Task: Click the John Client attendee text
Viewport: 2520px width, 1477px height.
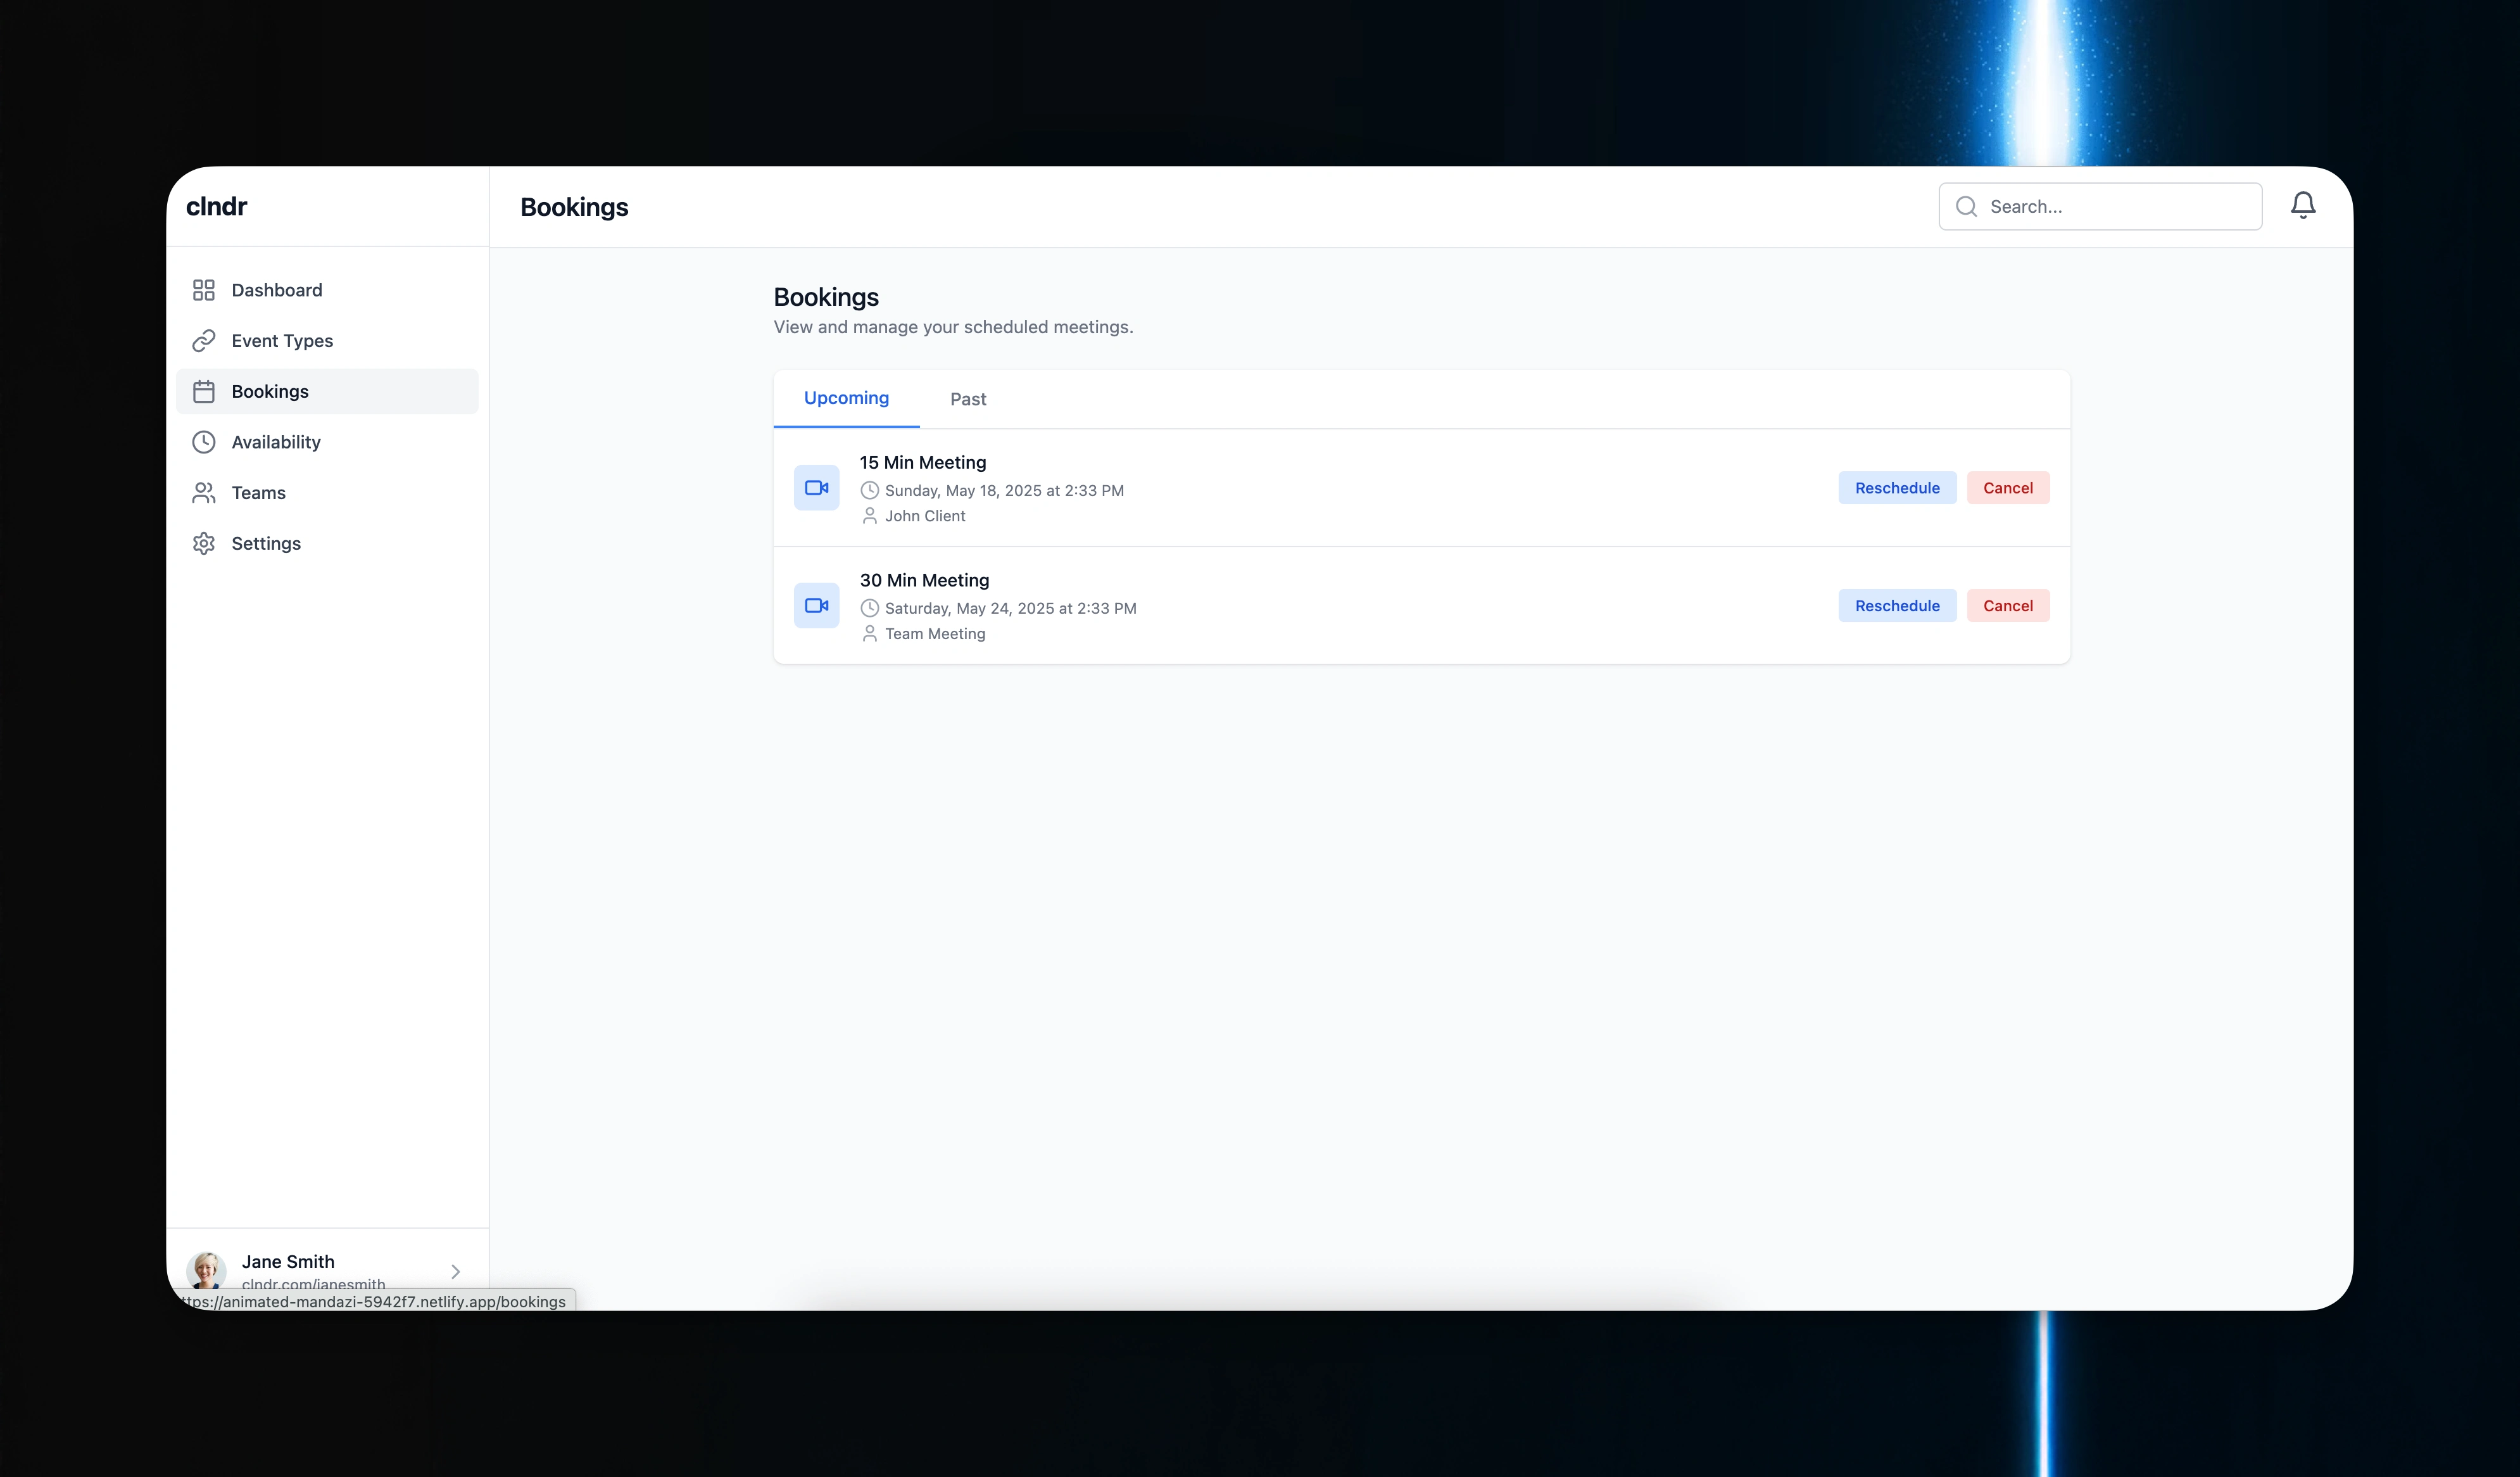Action: point(925,516)
